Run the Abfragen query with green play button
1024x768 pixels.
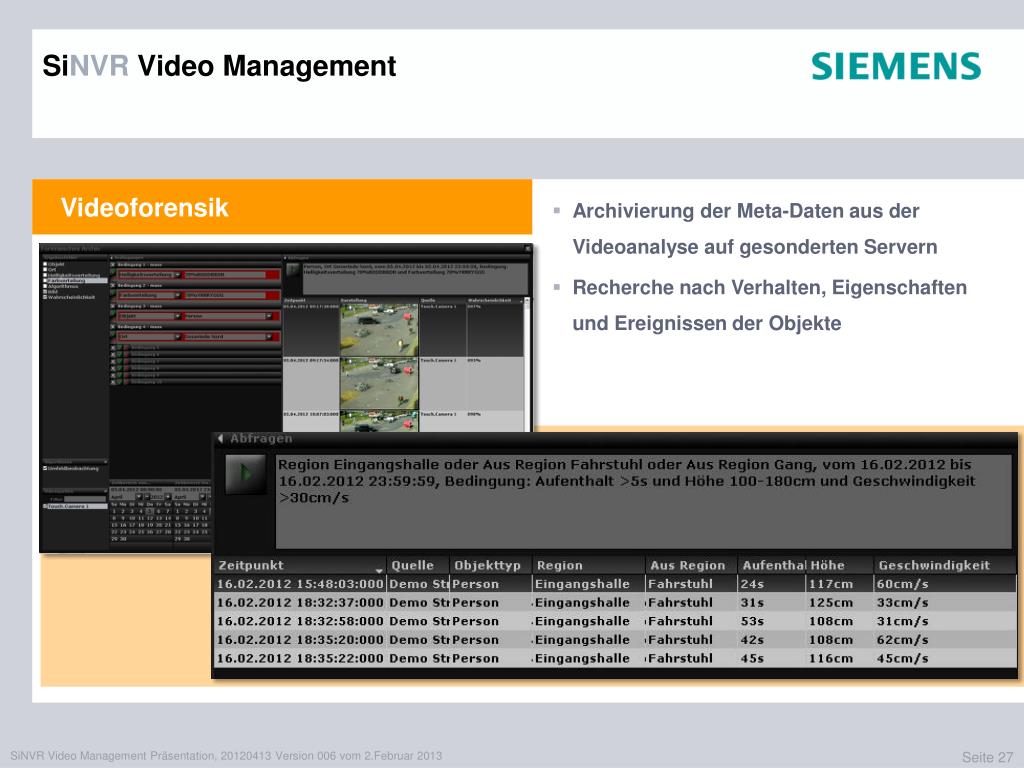click(x=245, y=473)
